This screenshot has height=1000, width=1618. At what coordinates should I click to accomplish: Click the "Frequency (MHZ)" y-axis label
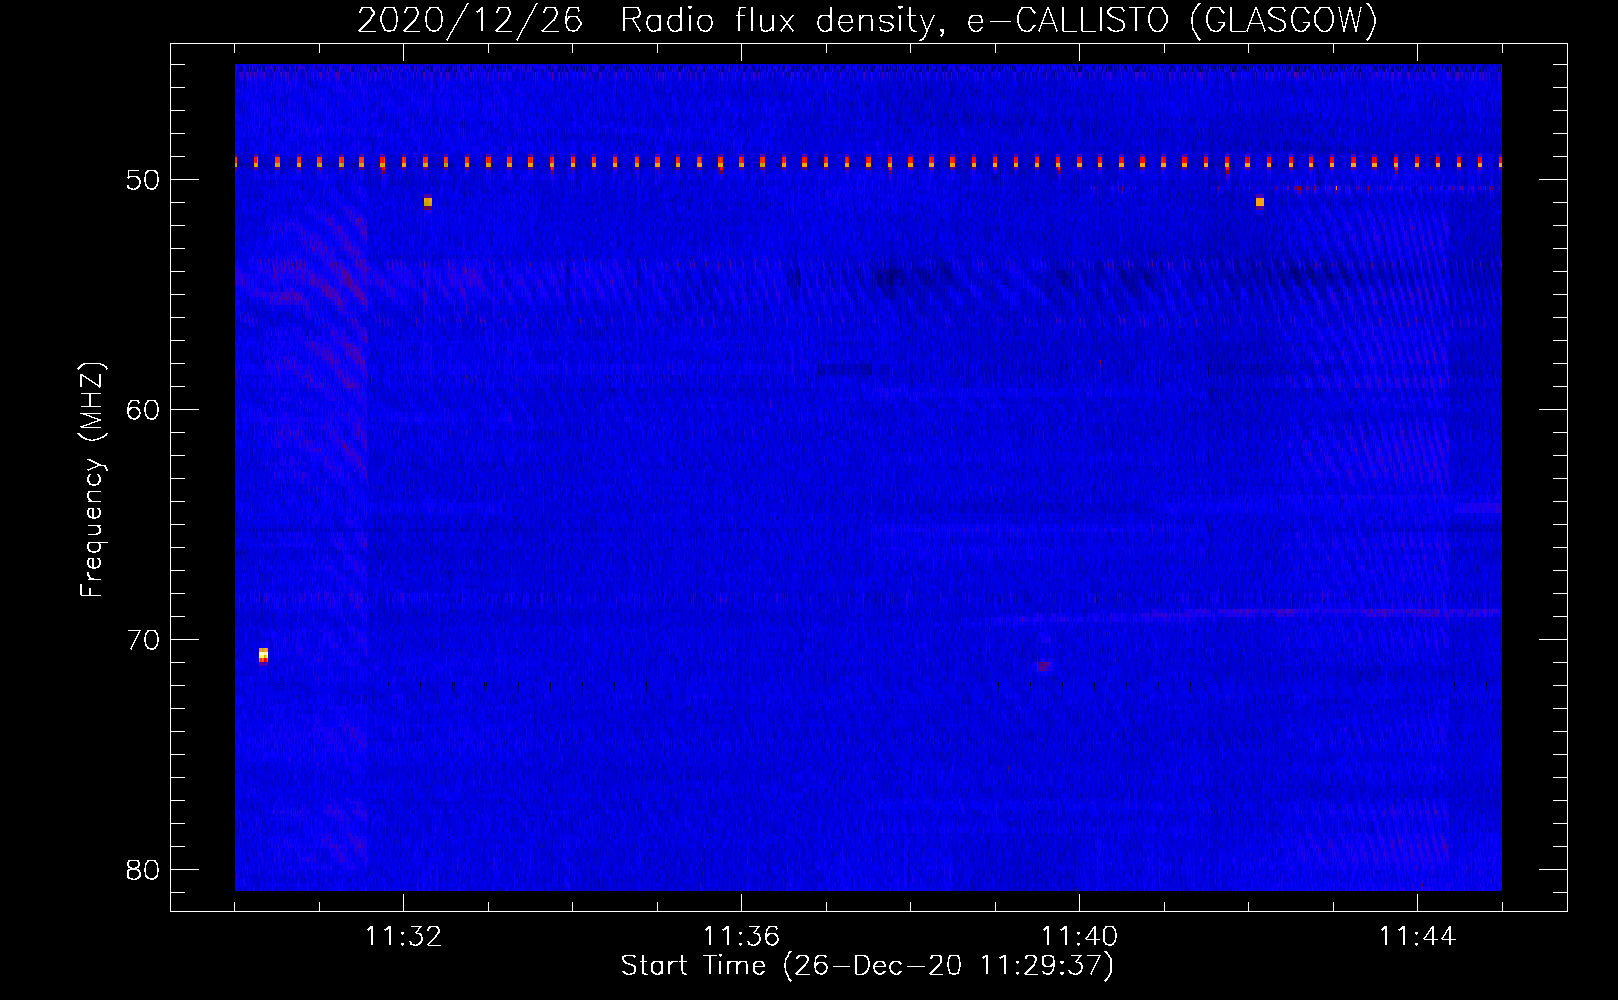[92, 480]
